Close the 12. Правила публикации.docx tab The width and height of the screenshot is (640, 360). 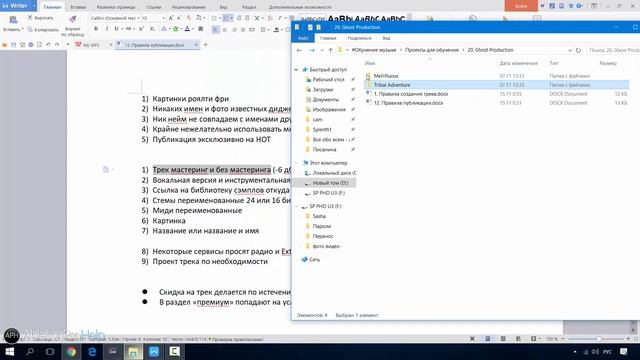[196, 45]
